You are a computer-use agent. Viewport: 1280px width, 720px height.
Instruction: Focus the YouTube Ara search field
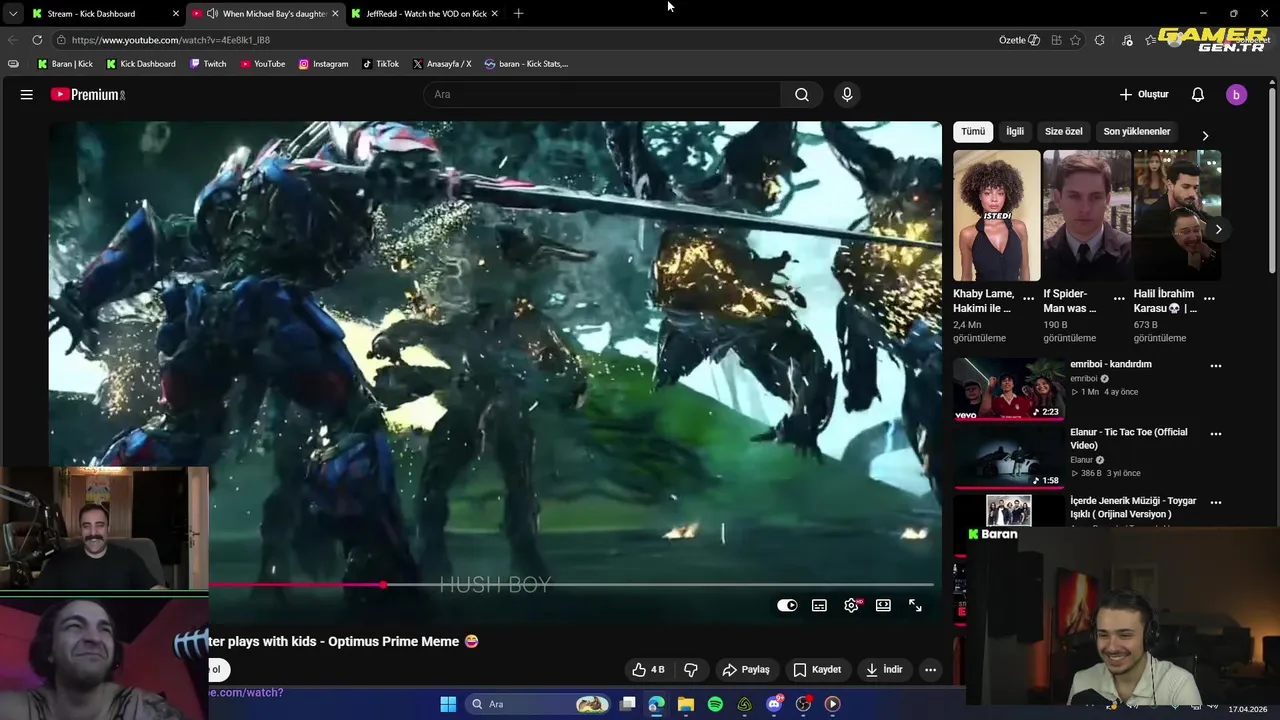pyautogui.click(x=602, y=94)
